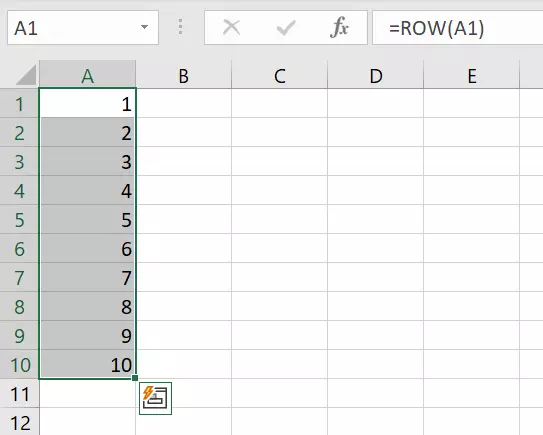Viewport: 543px width, 435px height.
Task: Cancel formula entry with the X icon
Action: [231, 27]
